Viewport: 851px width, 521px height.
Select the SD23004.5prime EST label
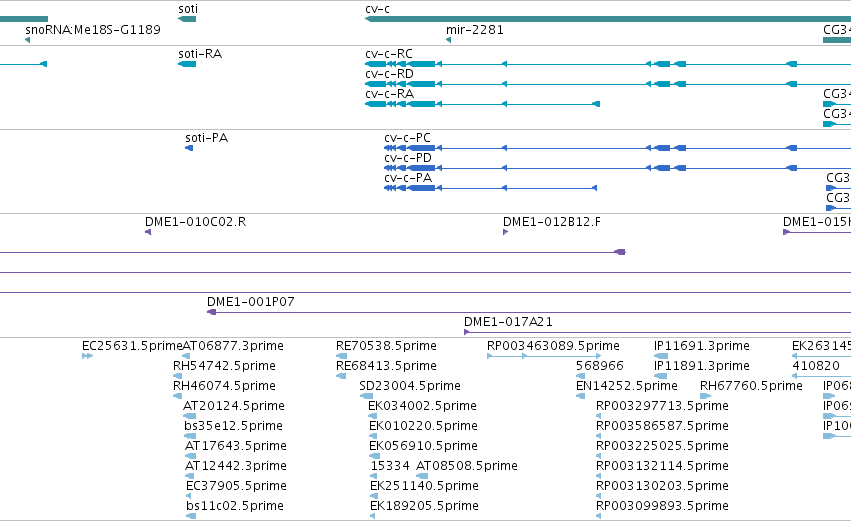[x=410, y=386]
